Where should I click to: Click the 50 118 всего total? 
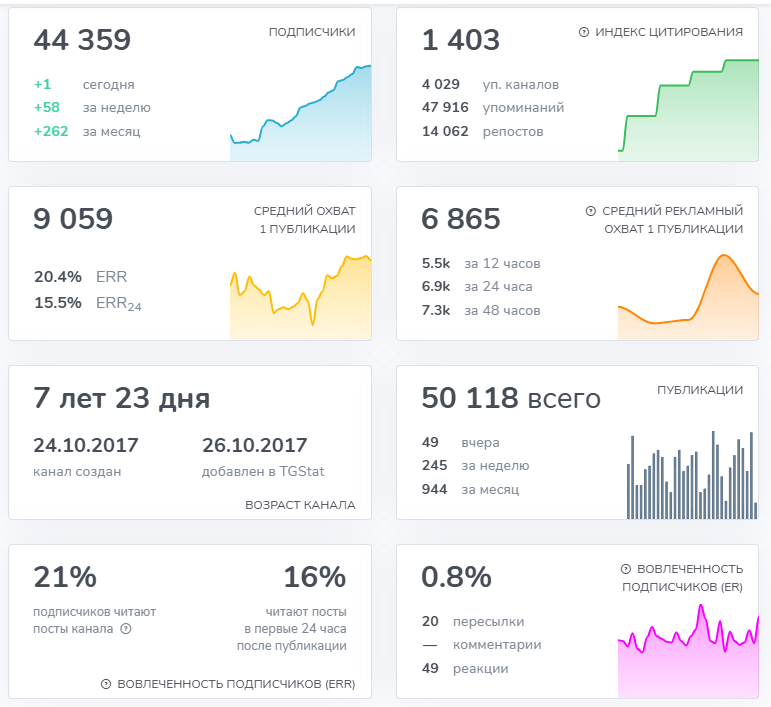[x=511, y=398]
